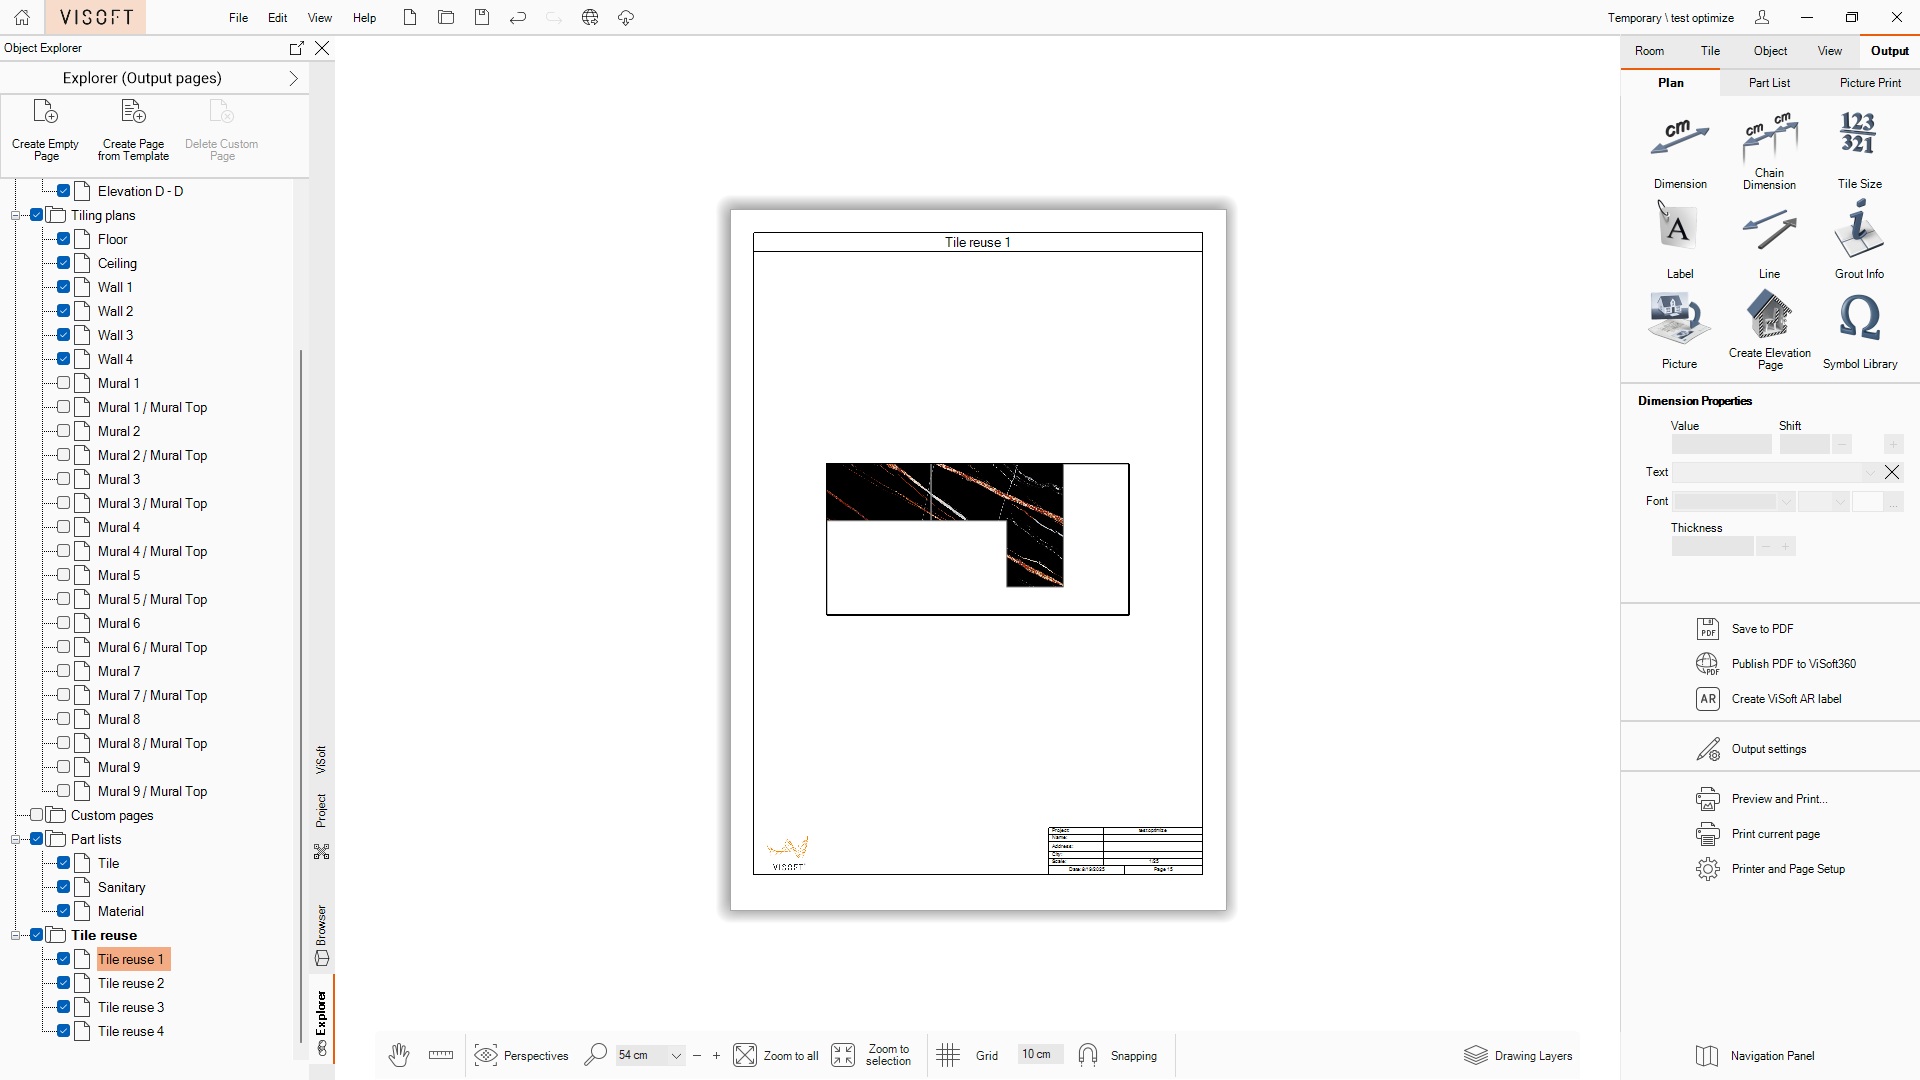Click the Tile Size icon
The height and width of the screenshot is (1080, 1920).
1858,134
